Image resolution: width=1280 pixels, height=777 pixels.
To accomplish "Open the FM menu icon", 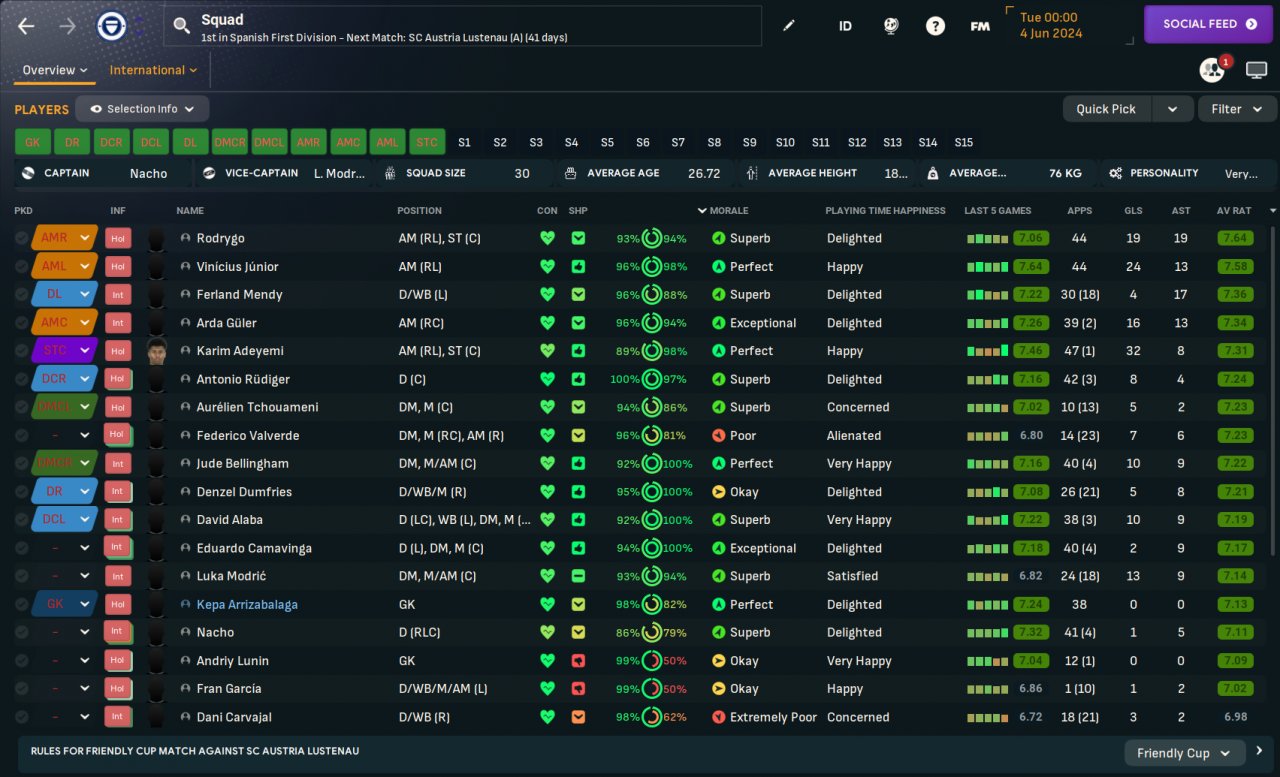I will click(980, 26).
